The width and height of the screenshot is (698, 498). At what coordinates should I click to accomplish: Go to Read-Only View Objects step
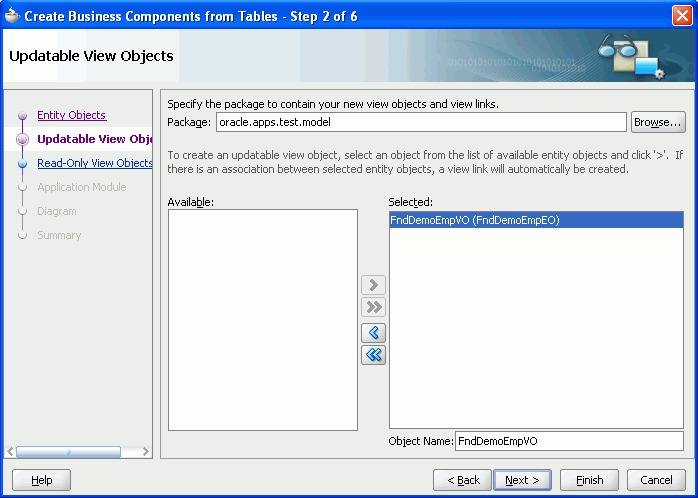95,163
